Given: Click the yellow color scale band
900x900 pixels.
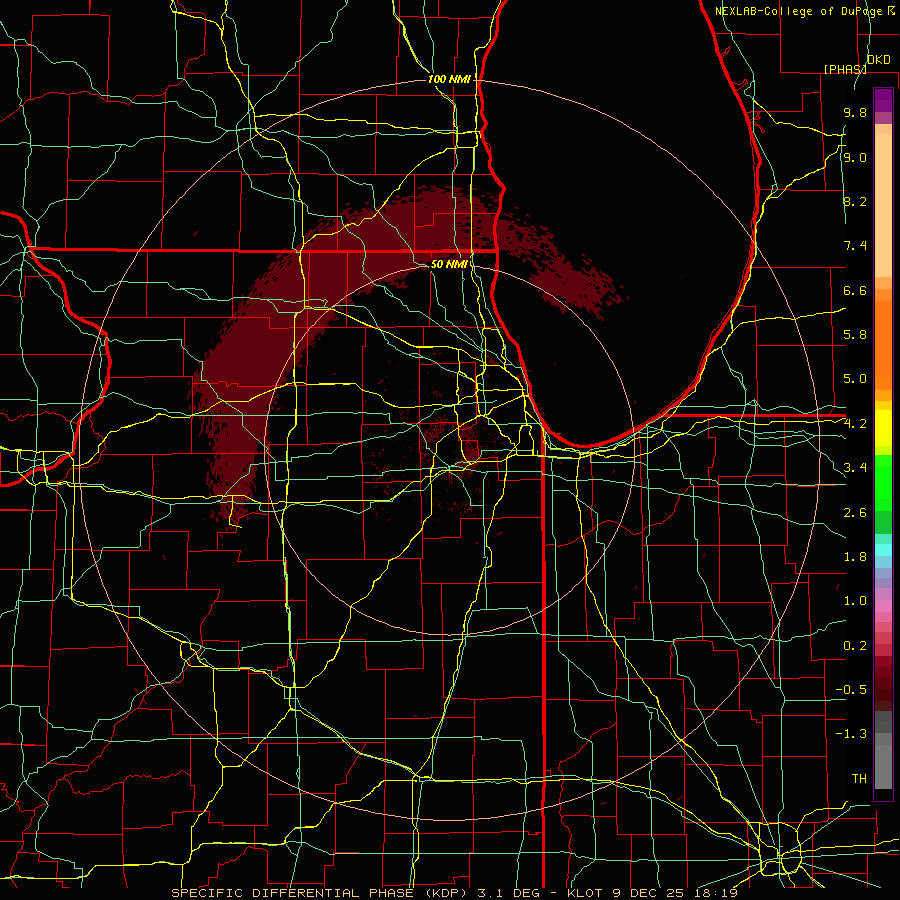Looking at the screenshot, I should tap(883, 428).
